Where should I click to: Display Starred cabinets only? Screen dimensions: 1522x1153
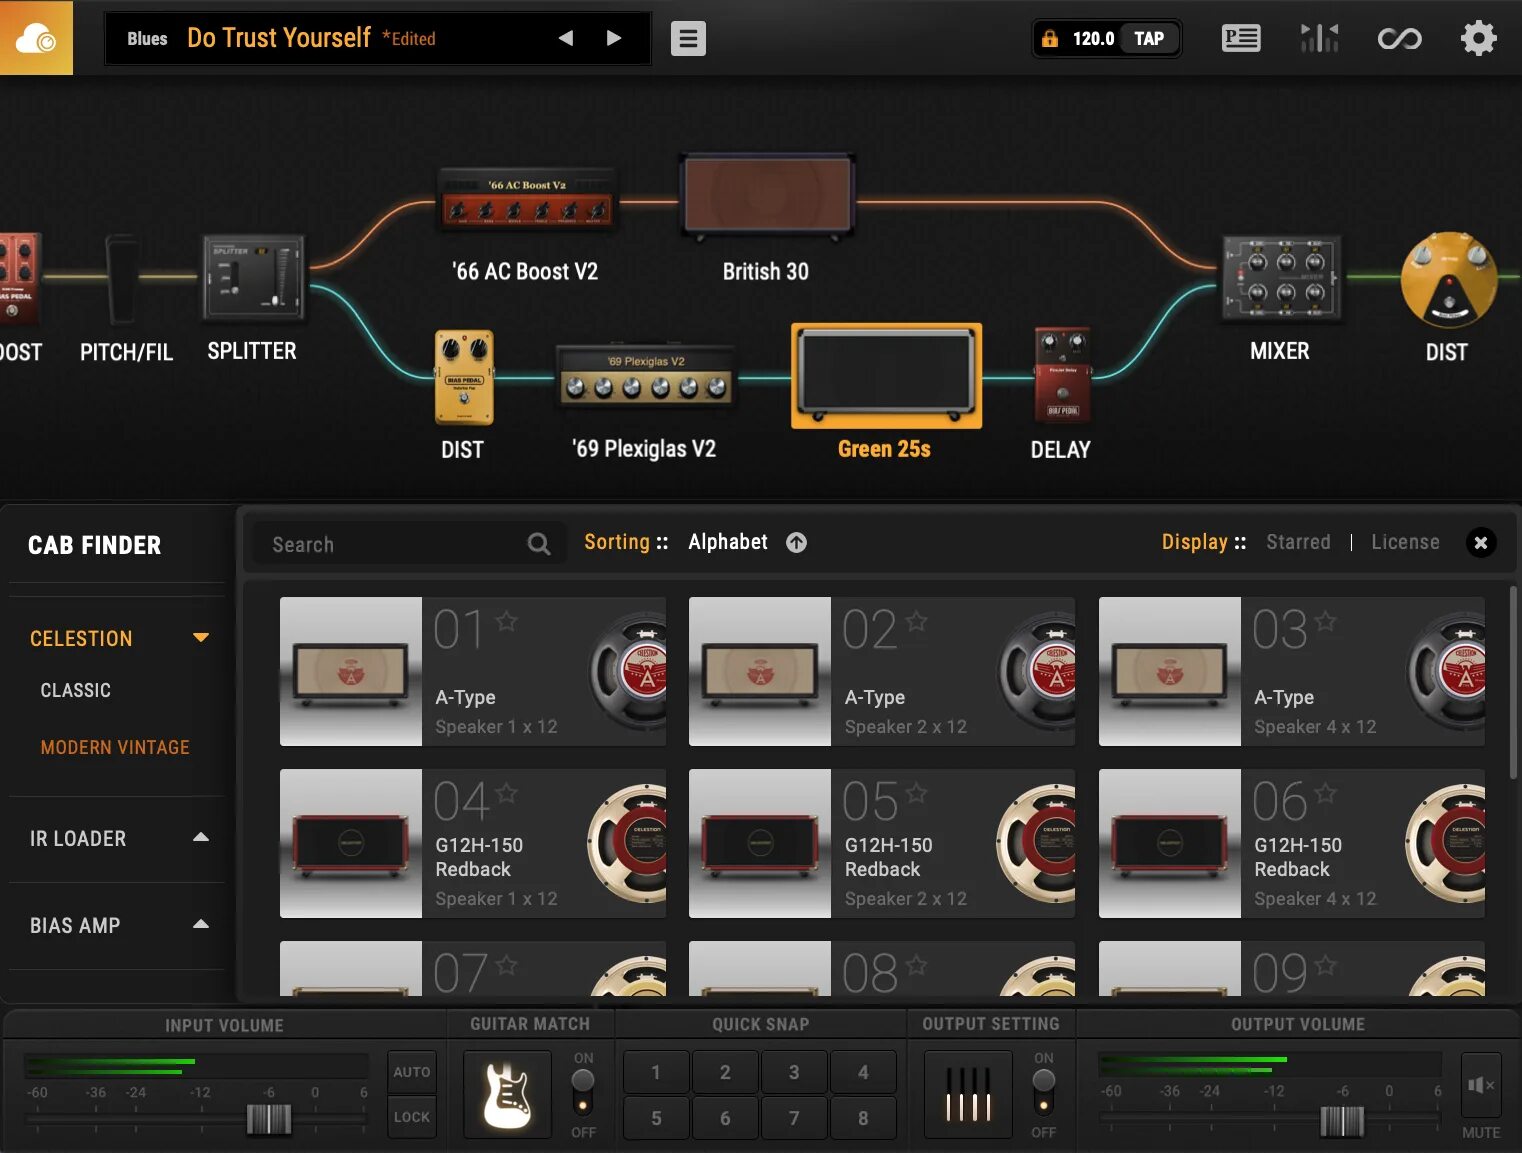[x=1298, y=542]
